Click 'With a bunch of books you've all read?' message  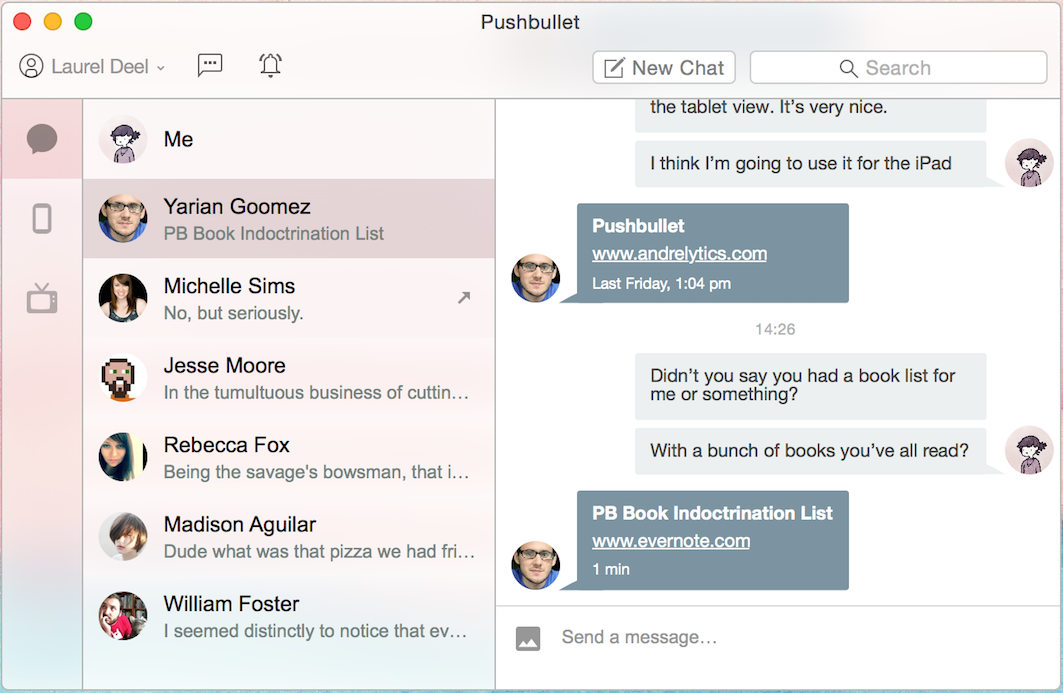tap(810, 451)
